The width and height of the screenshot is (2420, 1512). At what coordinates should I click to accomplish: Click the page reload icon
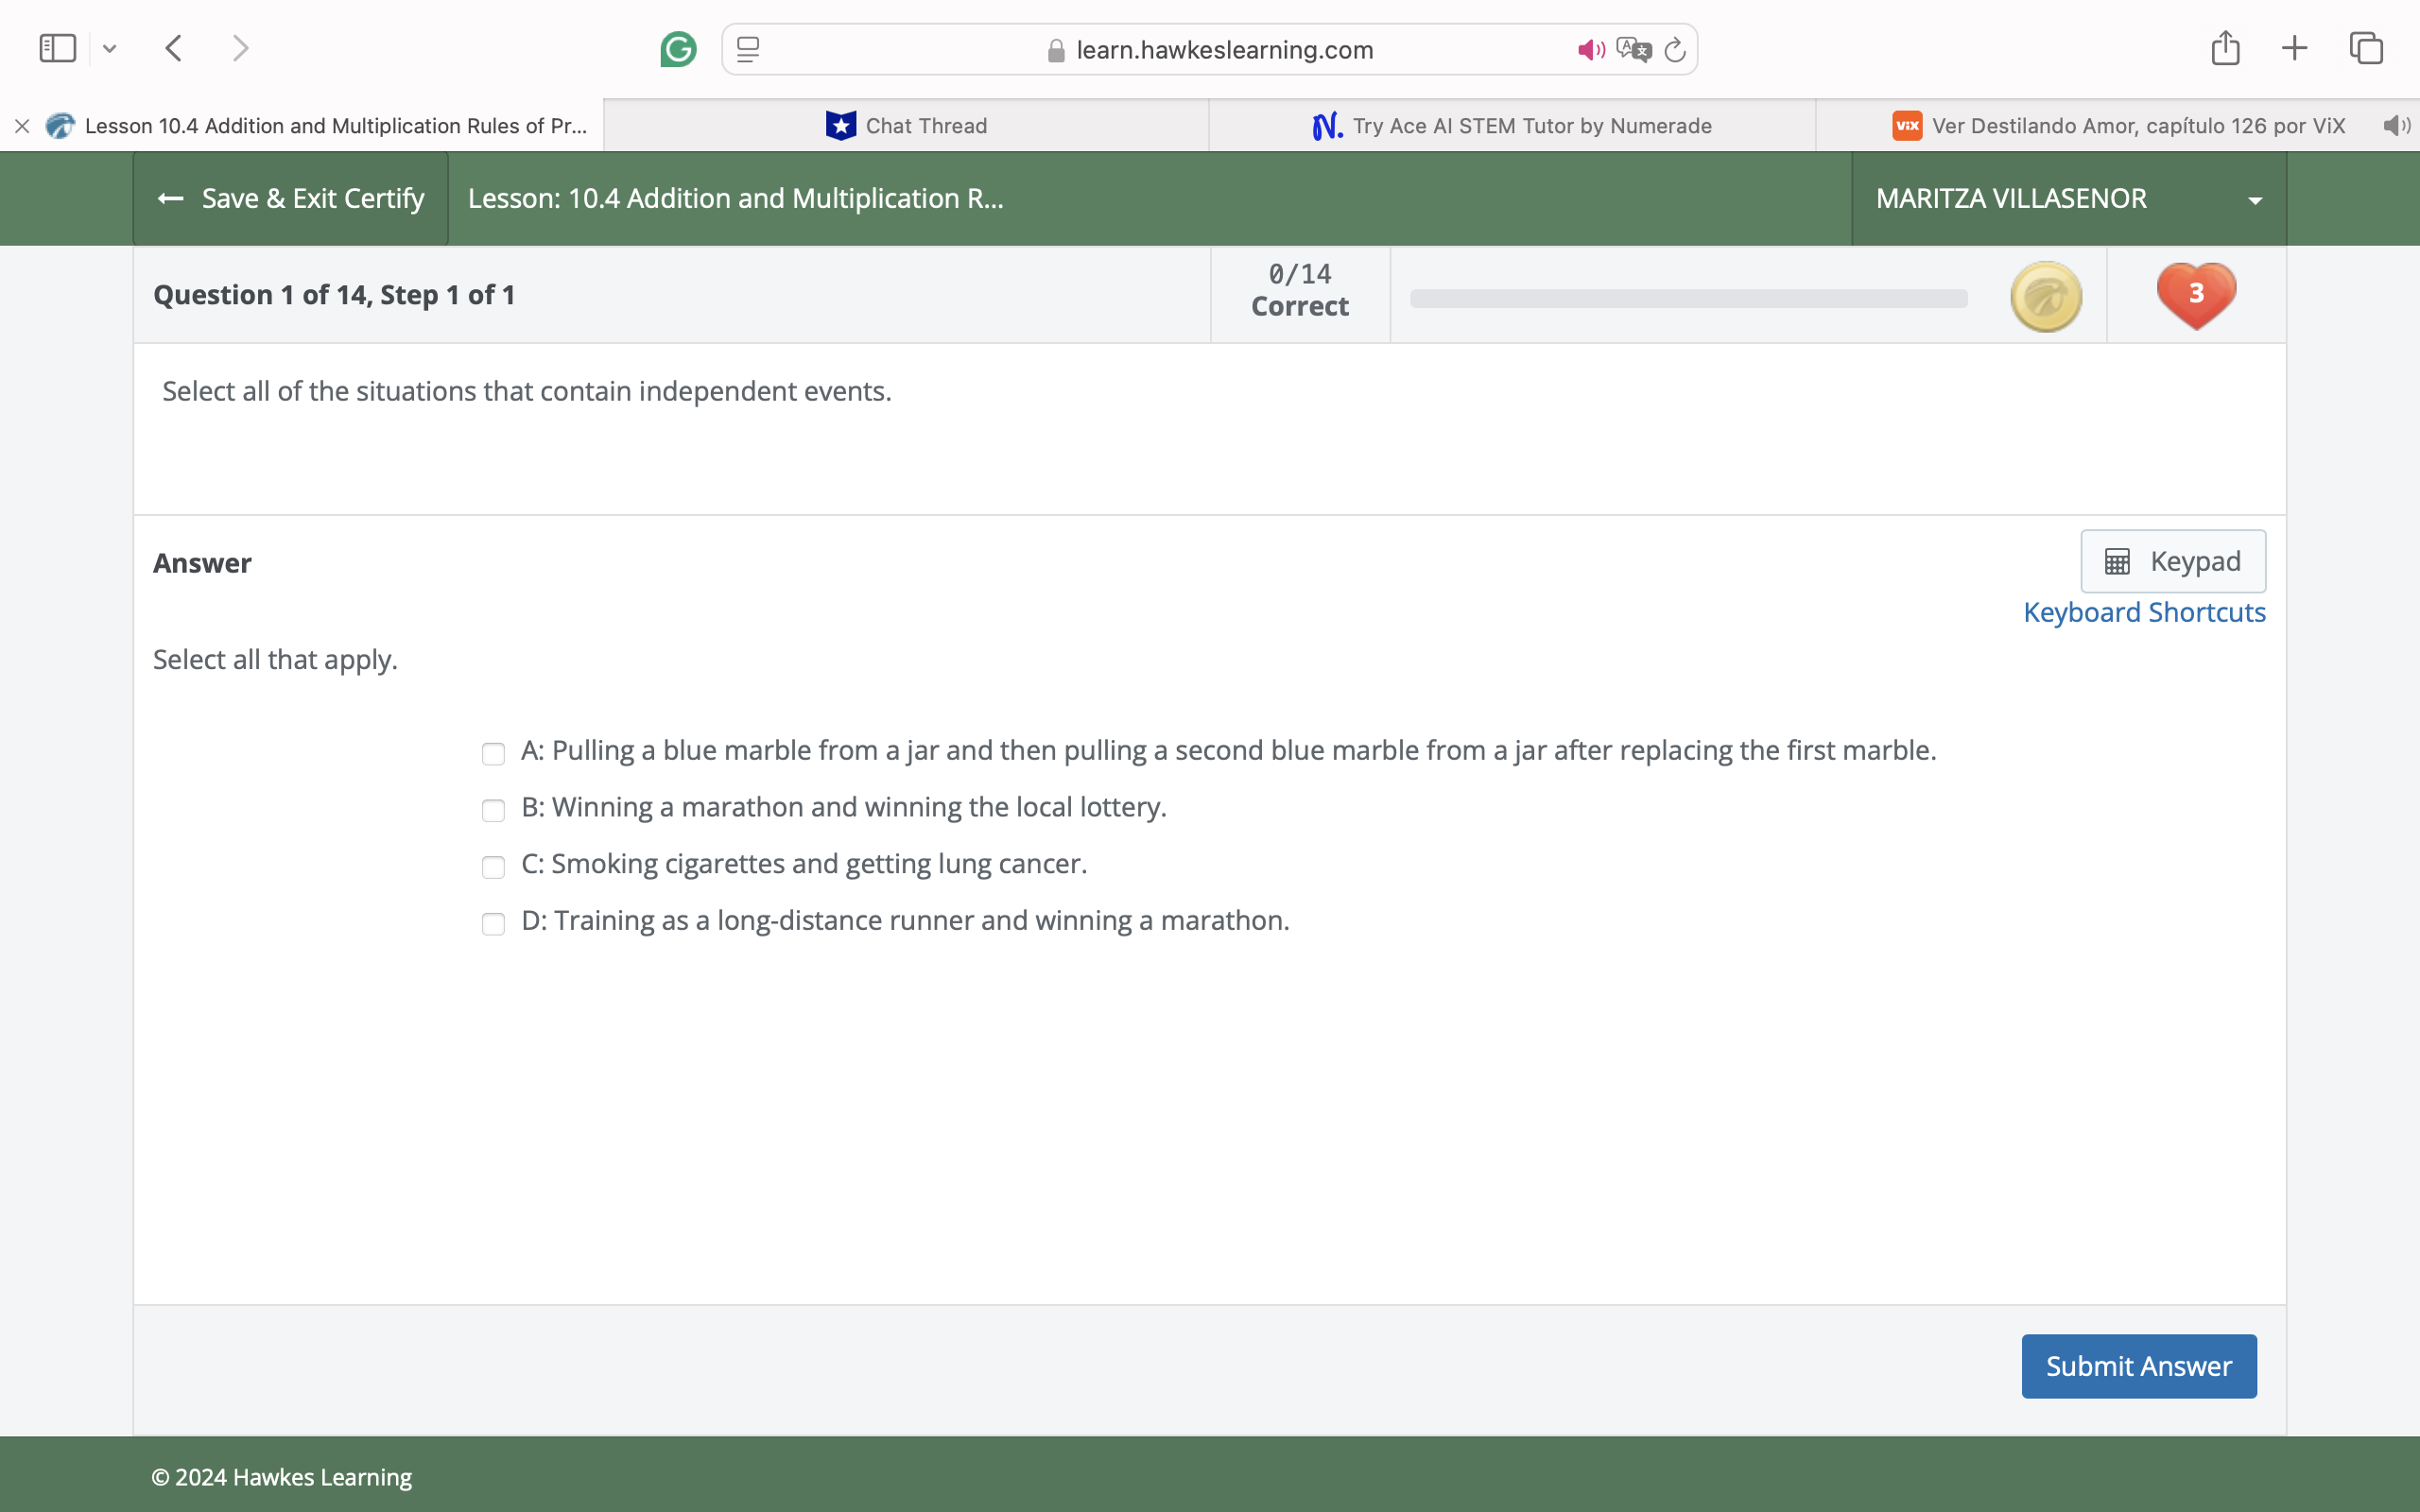click(1675, 49)
